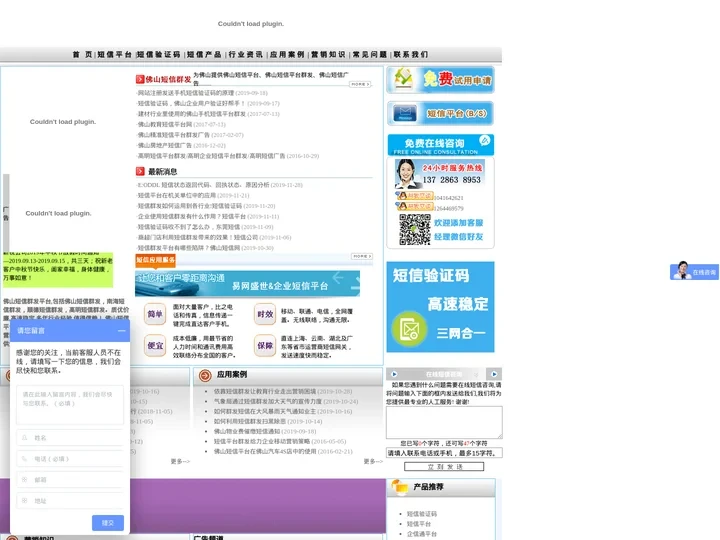Open 短信验证码 link under 产品推荐

422,514
